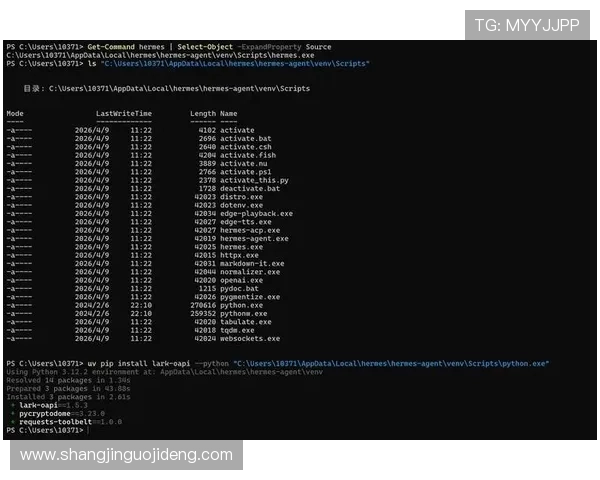This screenshot has width=600, height=480.
Task: Click the LastWriteTime column header
Action: [x=124, y=113]
